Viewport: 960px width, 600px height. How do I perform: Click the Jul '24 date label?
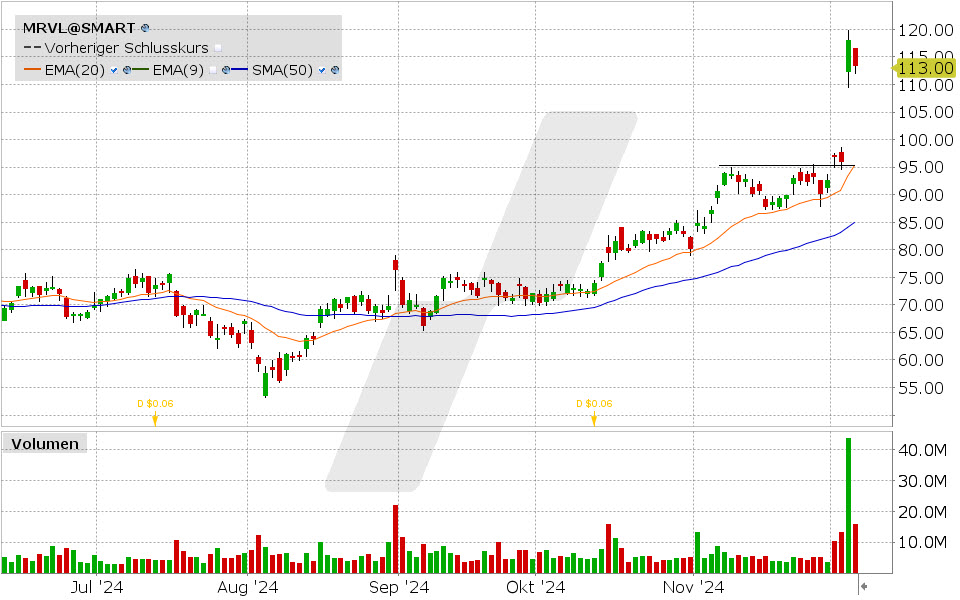tap(97, 587)
